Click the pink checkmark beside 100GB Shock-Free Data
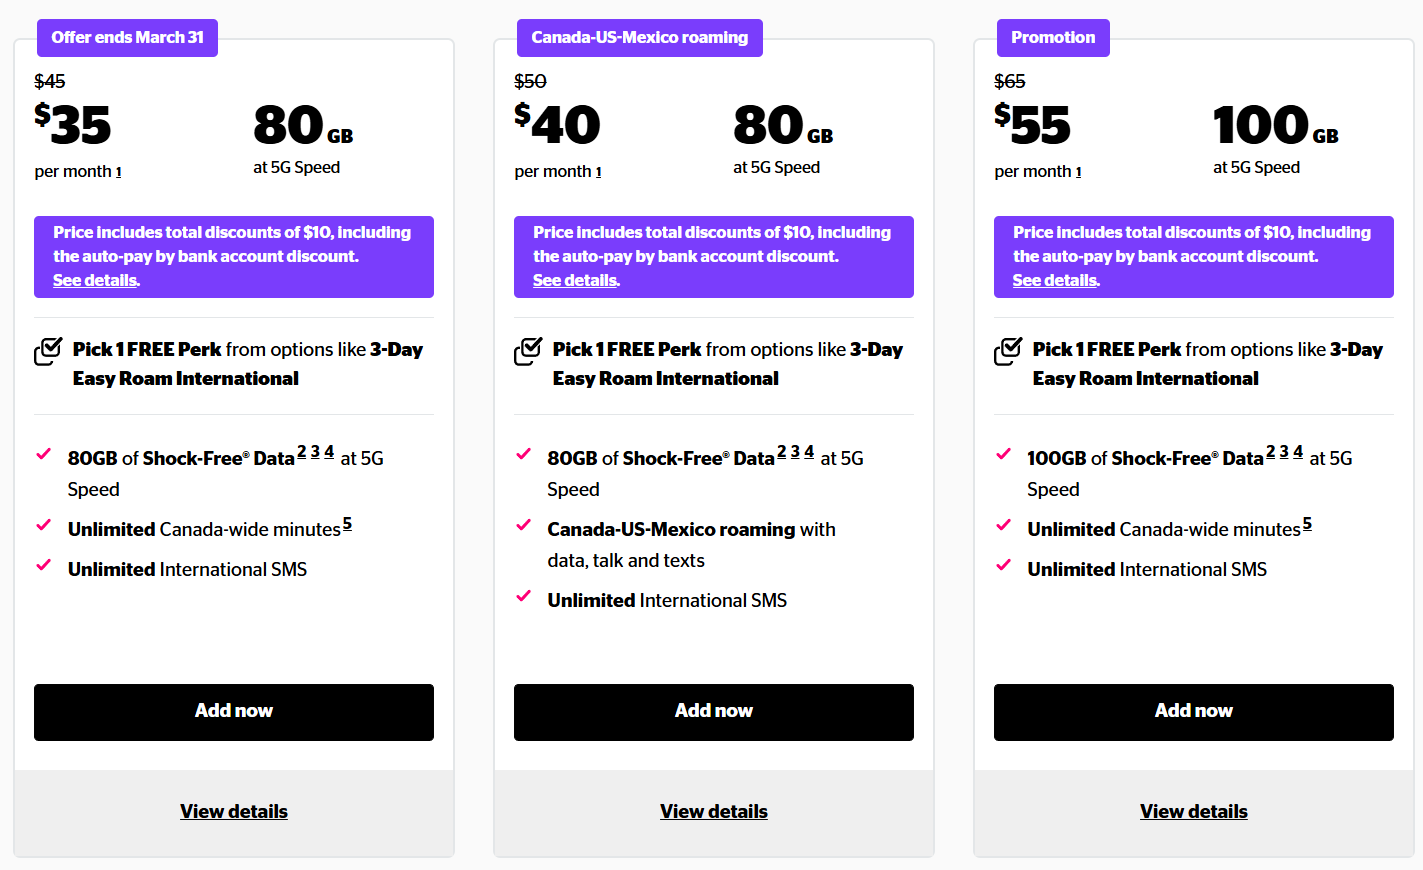This screenshot has width=1423, height=870. tap(1003, 454)
